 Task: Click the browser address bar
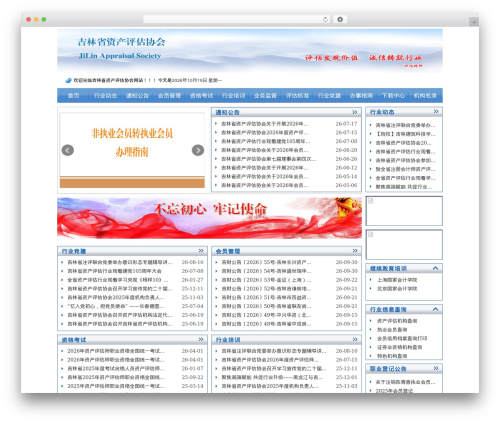pyautogui.click(x=237, y=19)
